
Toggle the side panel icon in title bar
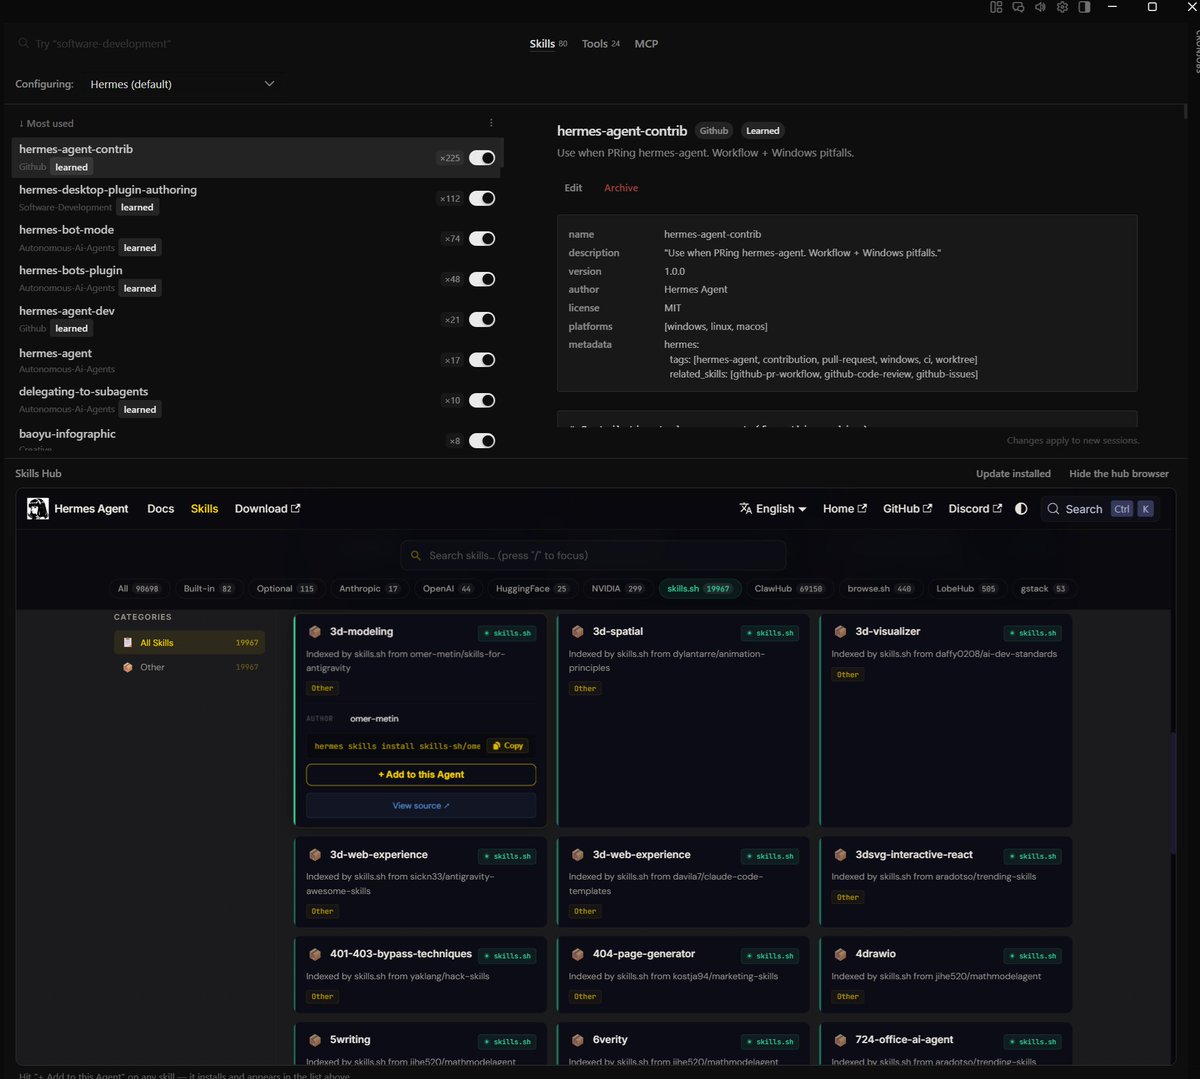[x=1084, y=7]
